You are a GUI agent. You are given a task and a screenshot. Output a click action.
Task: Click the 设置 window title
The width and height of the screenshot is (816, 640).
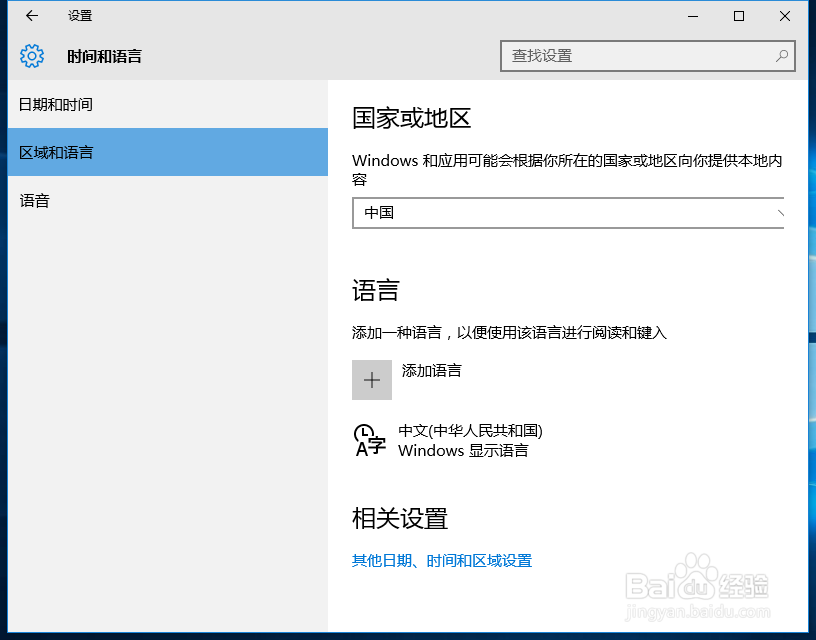point(80,16)
